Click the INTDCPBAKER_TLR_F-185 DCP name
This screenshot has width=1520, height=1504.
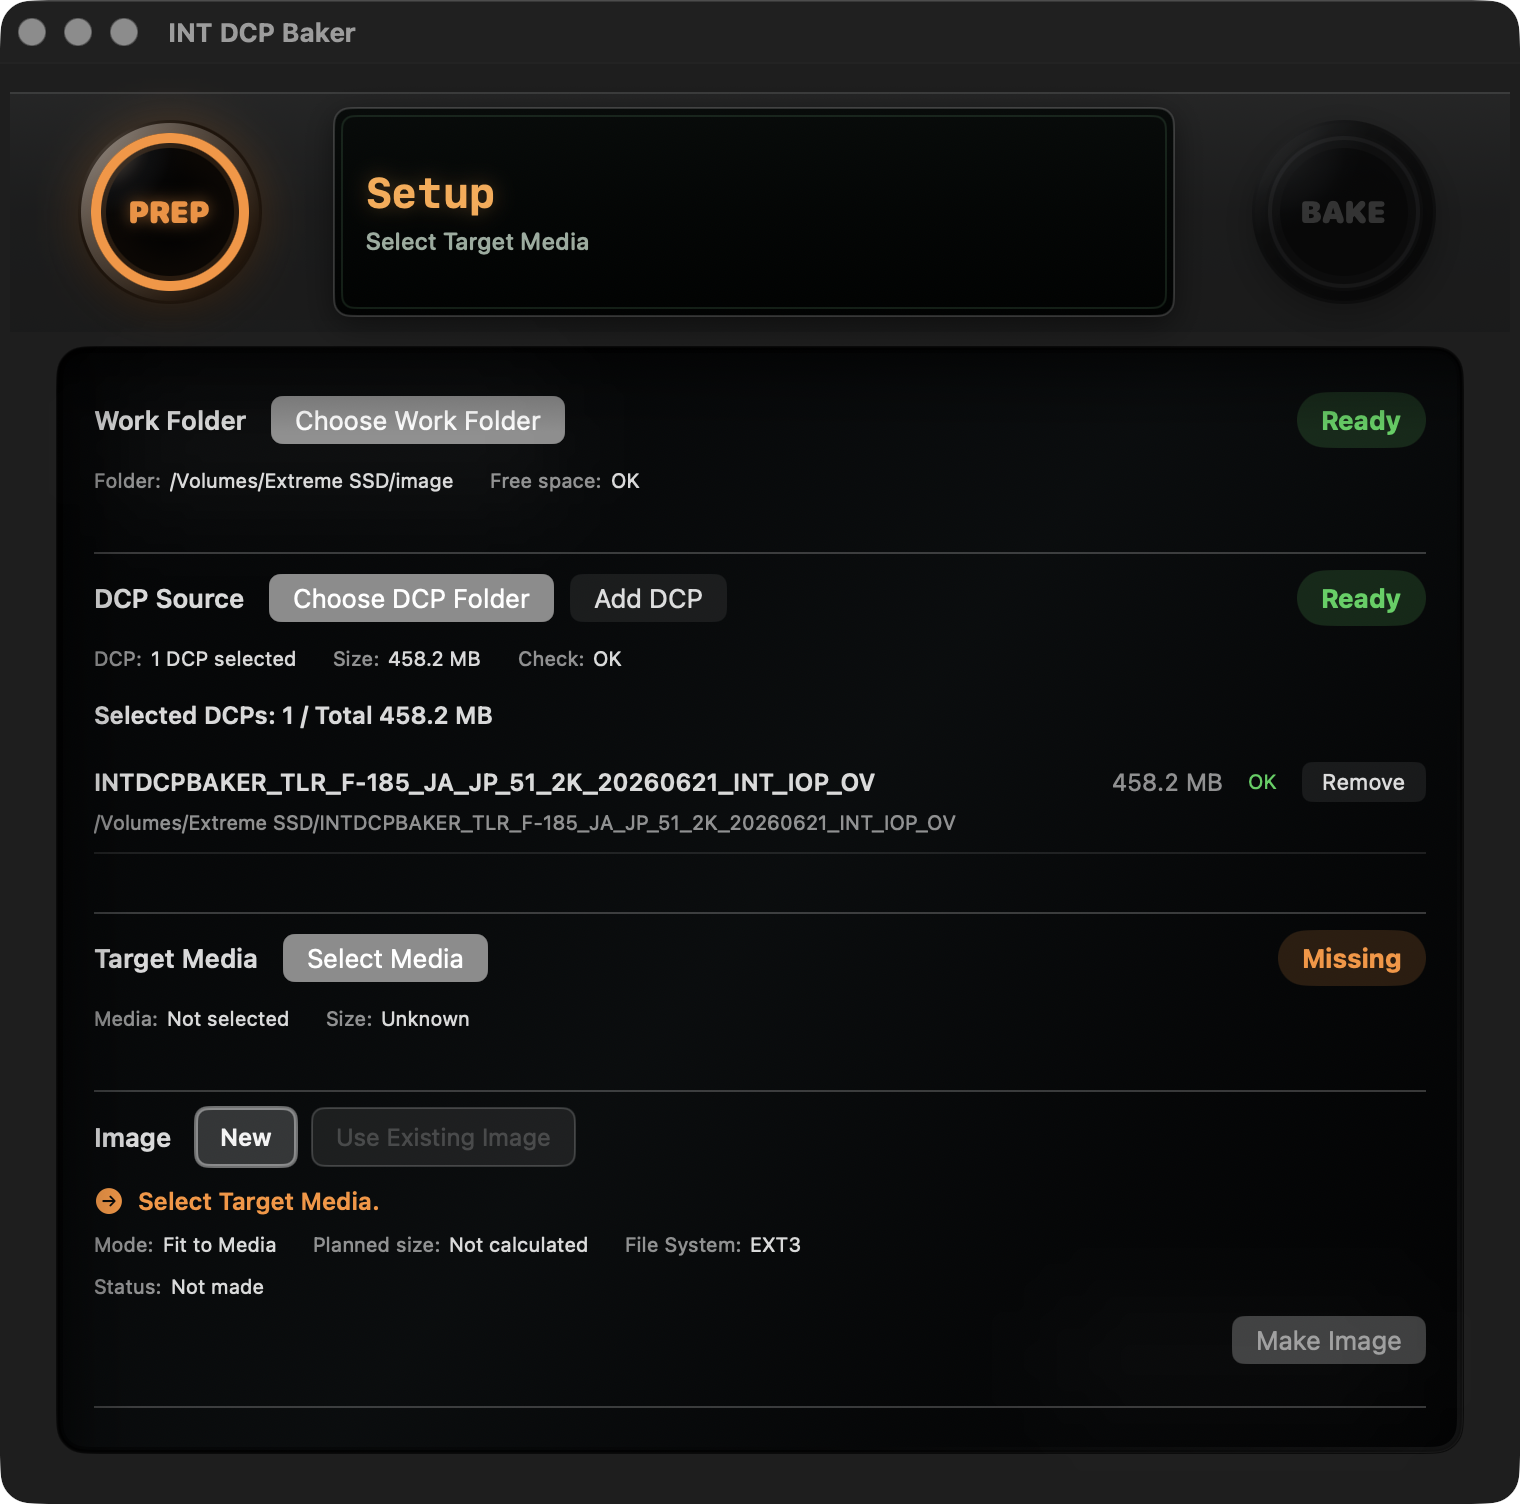coord(484,782)
